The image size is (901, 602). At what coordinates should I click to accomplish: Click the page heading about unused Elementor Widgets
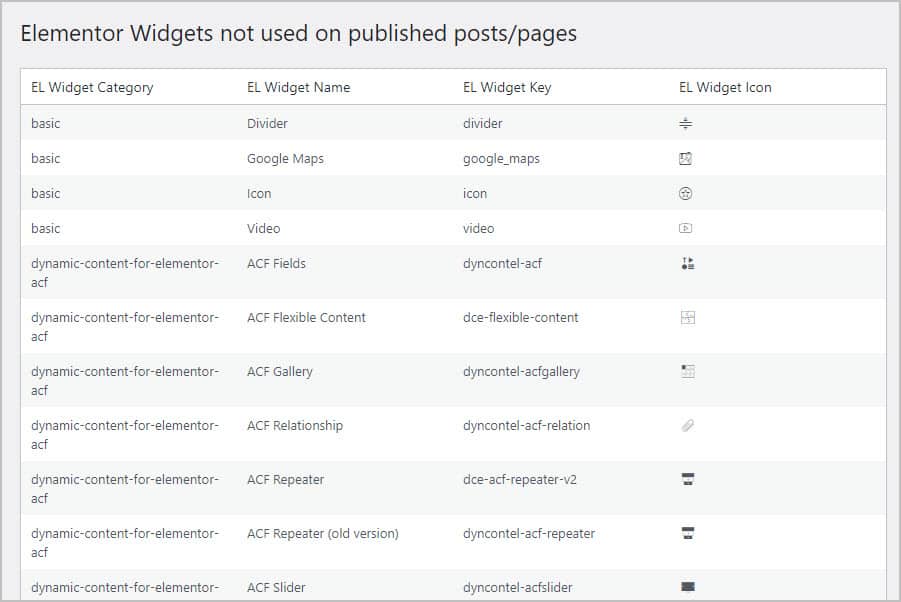click(x=299, y=33)
